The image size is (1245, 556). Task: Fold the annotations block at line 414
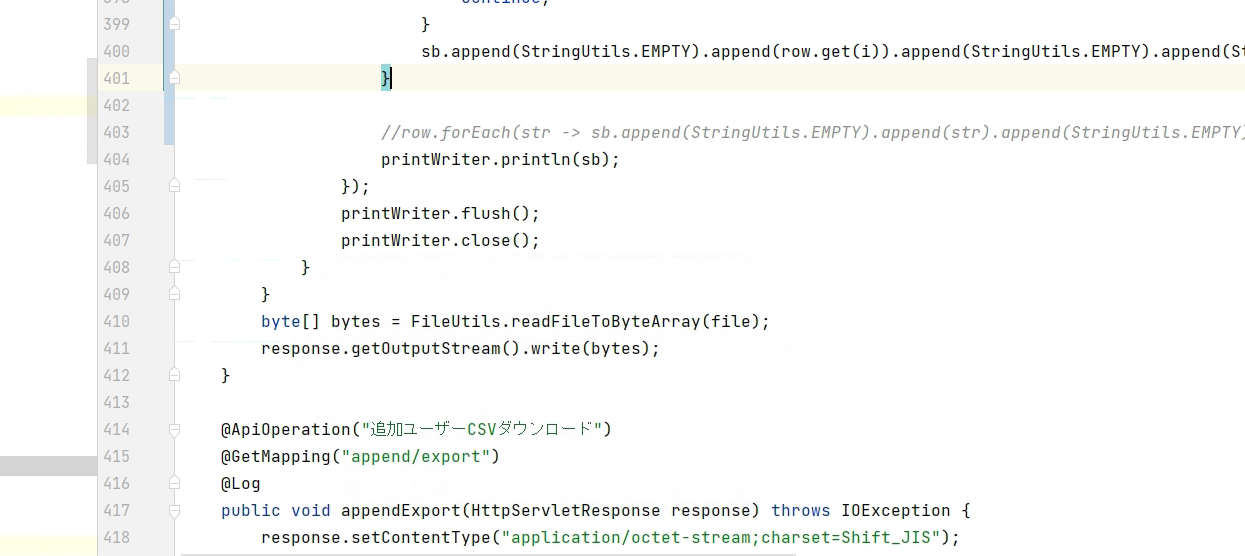tap(174, 429)
